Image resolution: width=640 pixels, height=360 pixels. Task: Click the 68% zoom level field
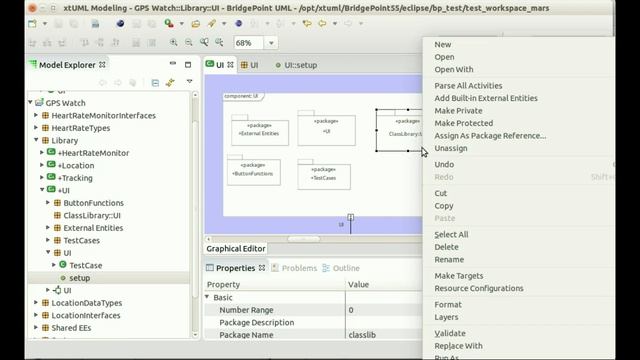click(x=249, y=43)
